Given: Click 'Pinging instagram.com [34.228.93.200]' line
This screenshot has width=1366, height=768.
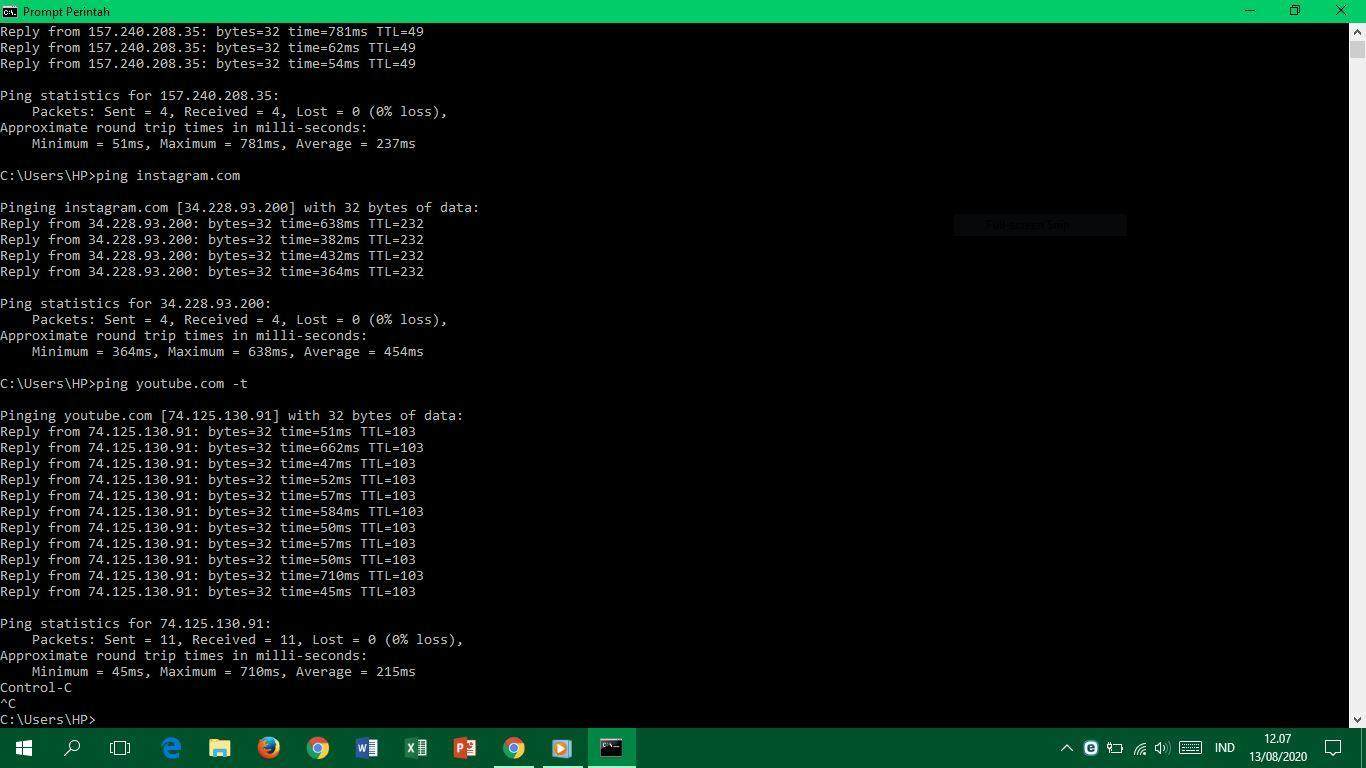Looking at the screenshot, I should (x=240, y=208).
